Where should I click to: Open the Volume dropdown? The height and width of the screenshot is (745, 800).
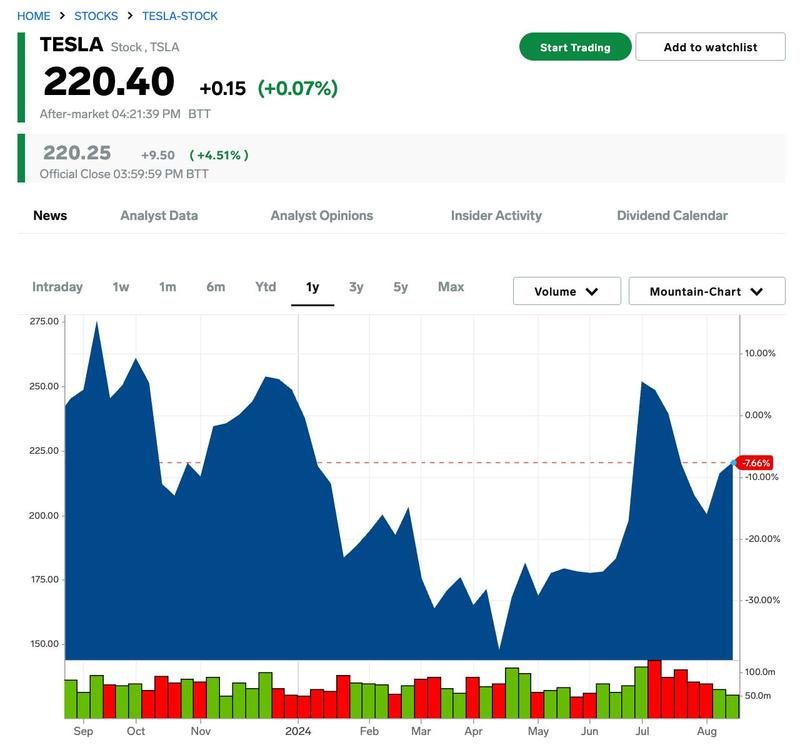point(566,291)
